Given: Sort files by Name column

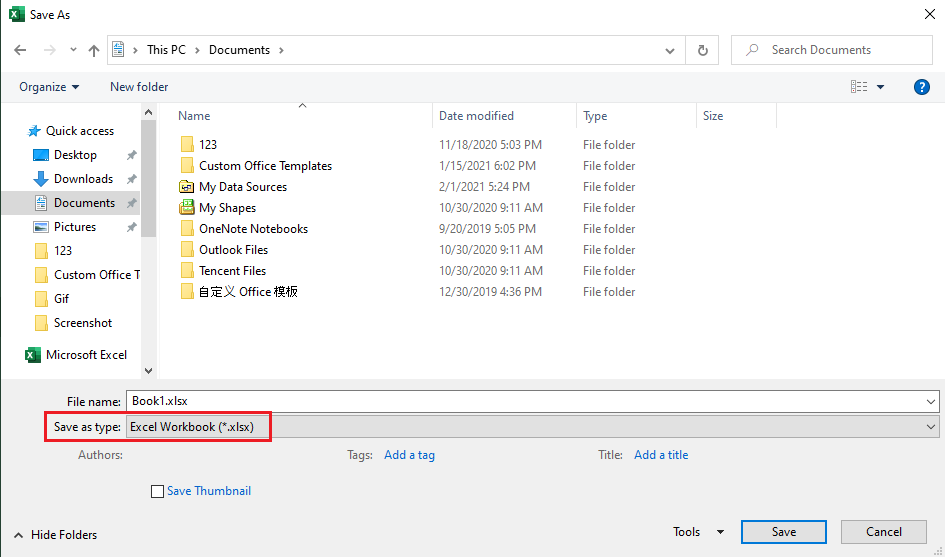Looking at the screenshot, I should click(x=194, y=116).
